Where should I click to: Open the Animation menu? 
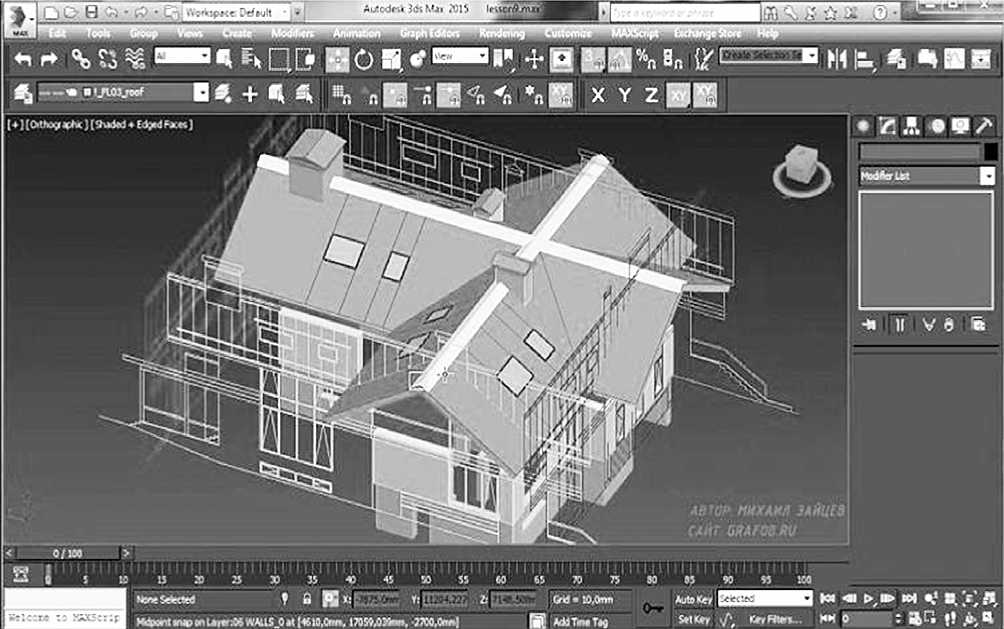coord(357,33)
